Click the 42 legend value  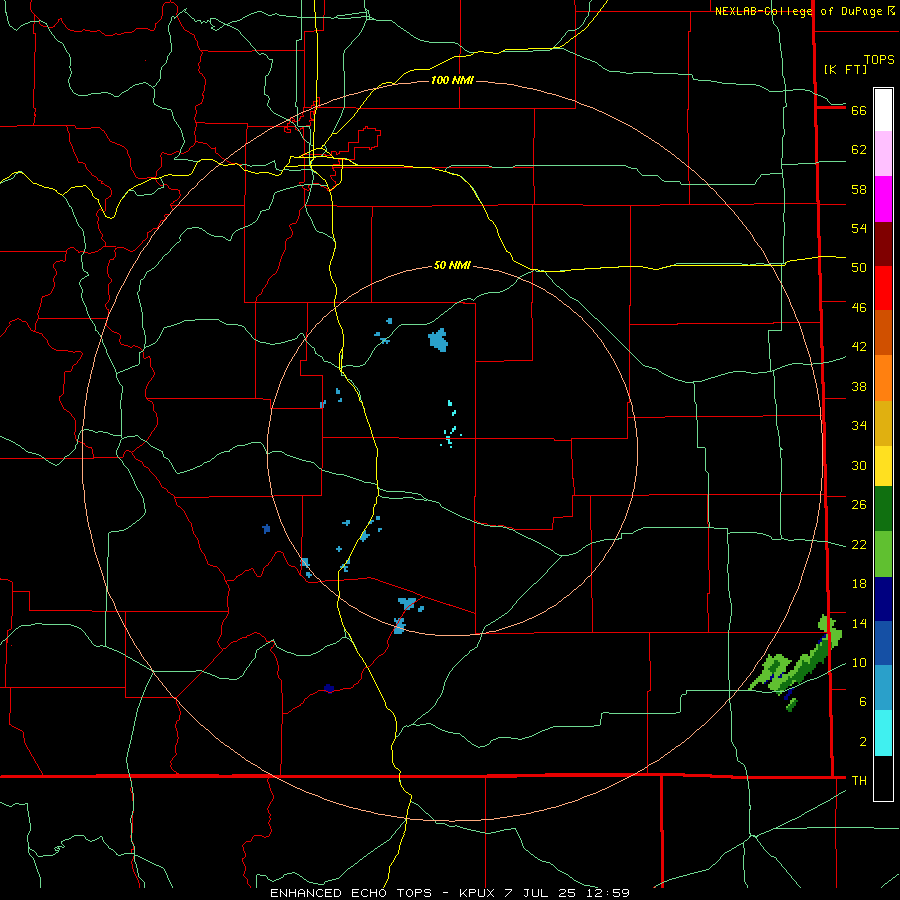859,347
